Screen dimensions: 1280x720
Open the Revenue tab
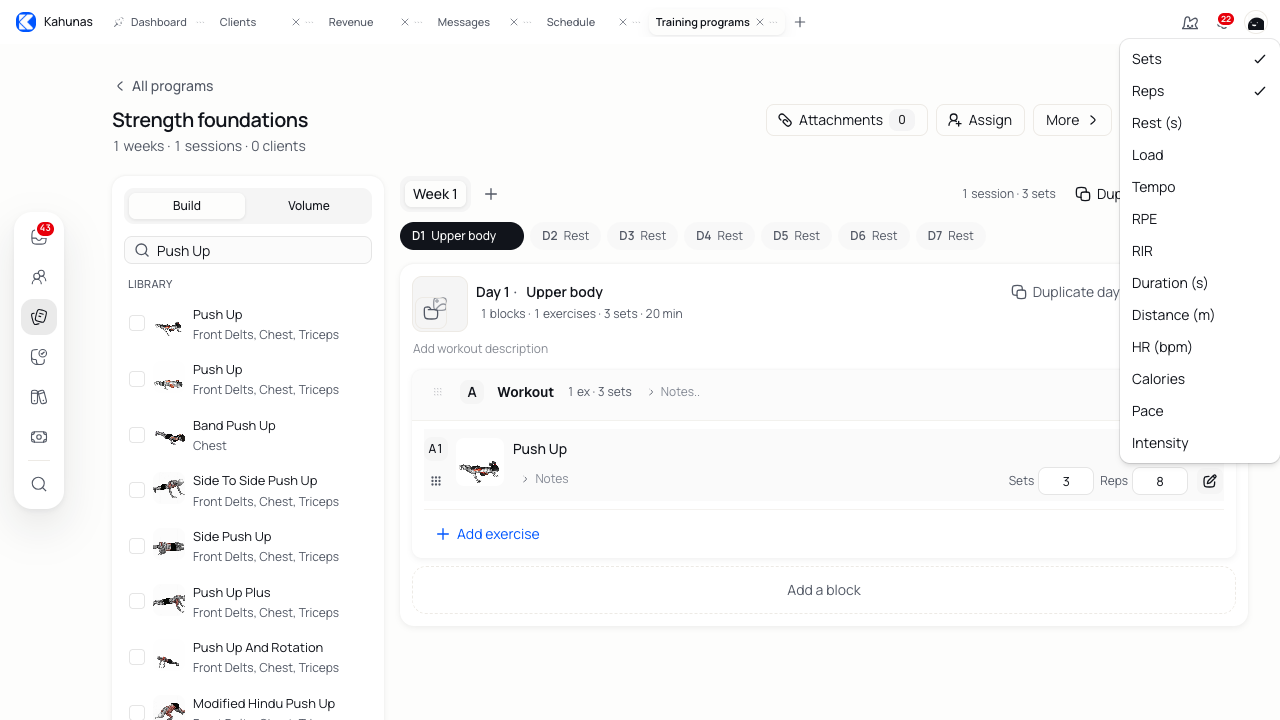(x=351, y=22)
